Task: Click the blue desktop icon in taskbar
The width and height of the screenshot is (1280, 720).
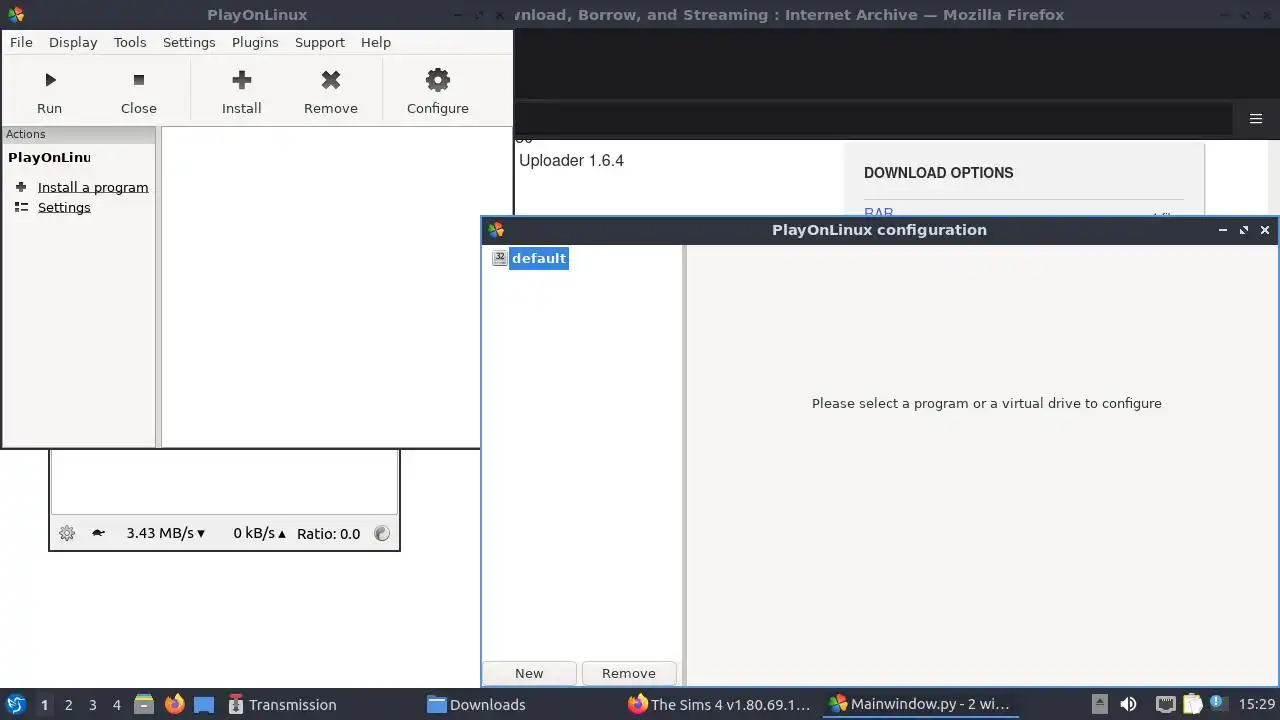Action: coord(204,704)
